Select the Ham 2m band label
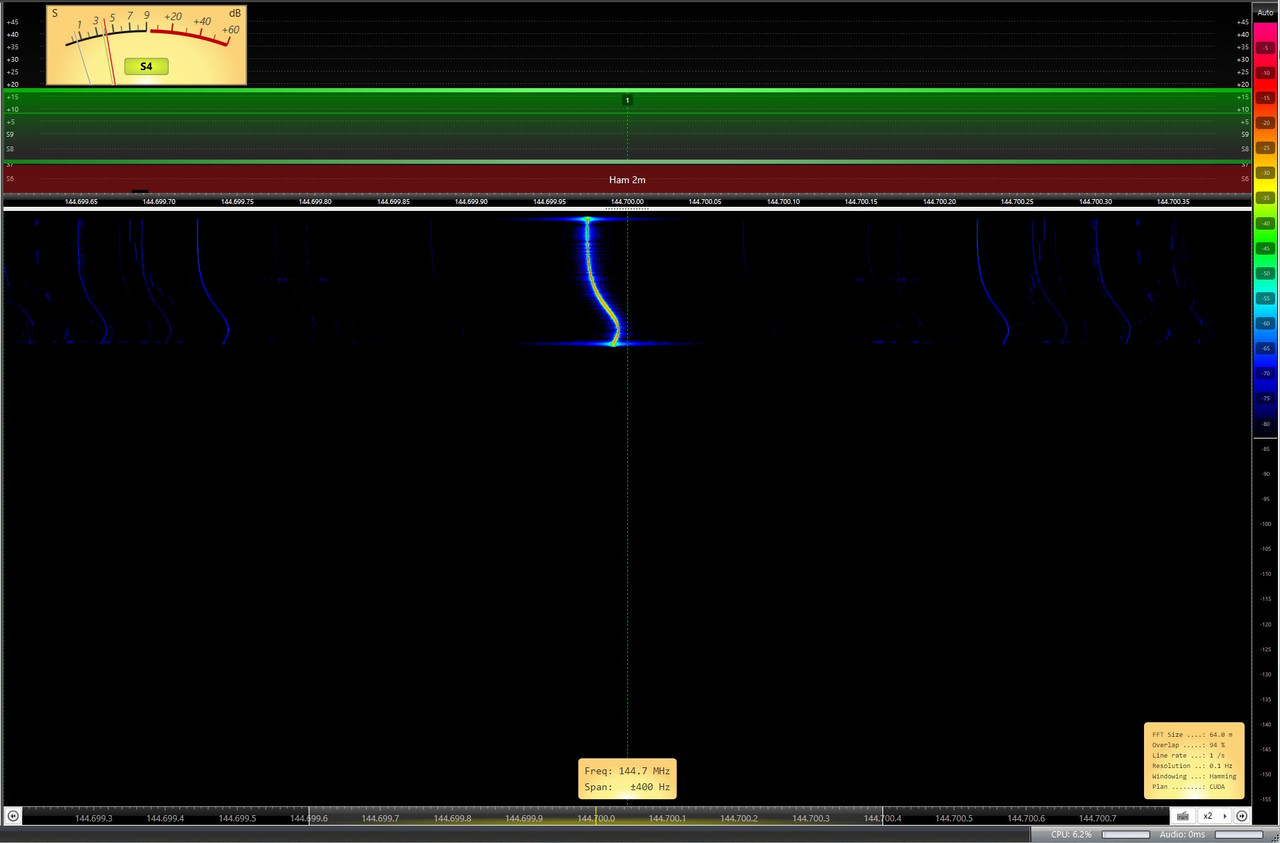1280x843 pixels. 627,179
